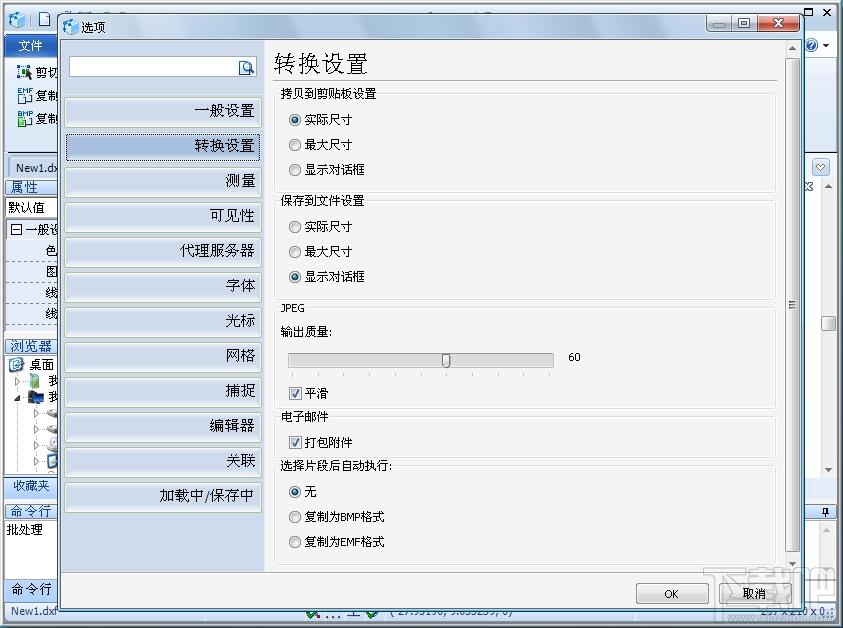Viewport: 843px width, 628px height.
Task: Click inside the options search field
Action: 154,67
